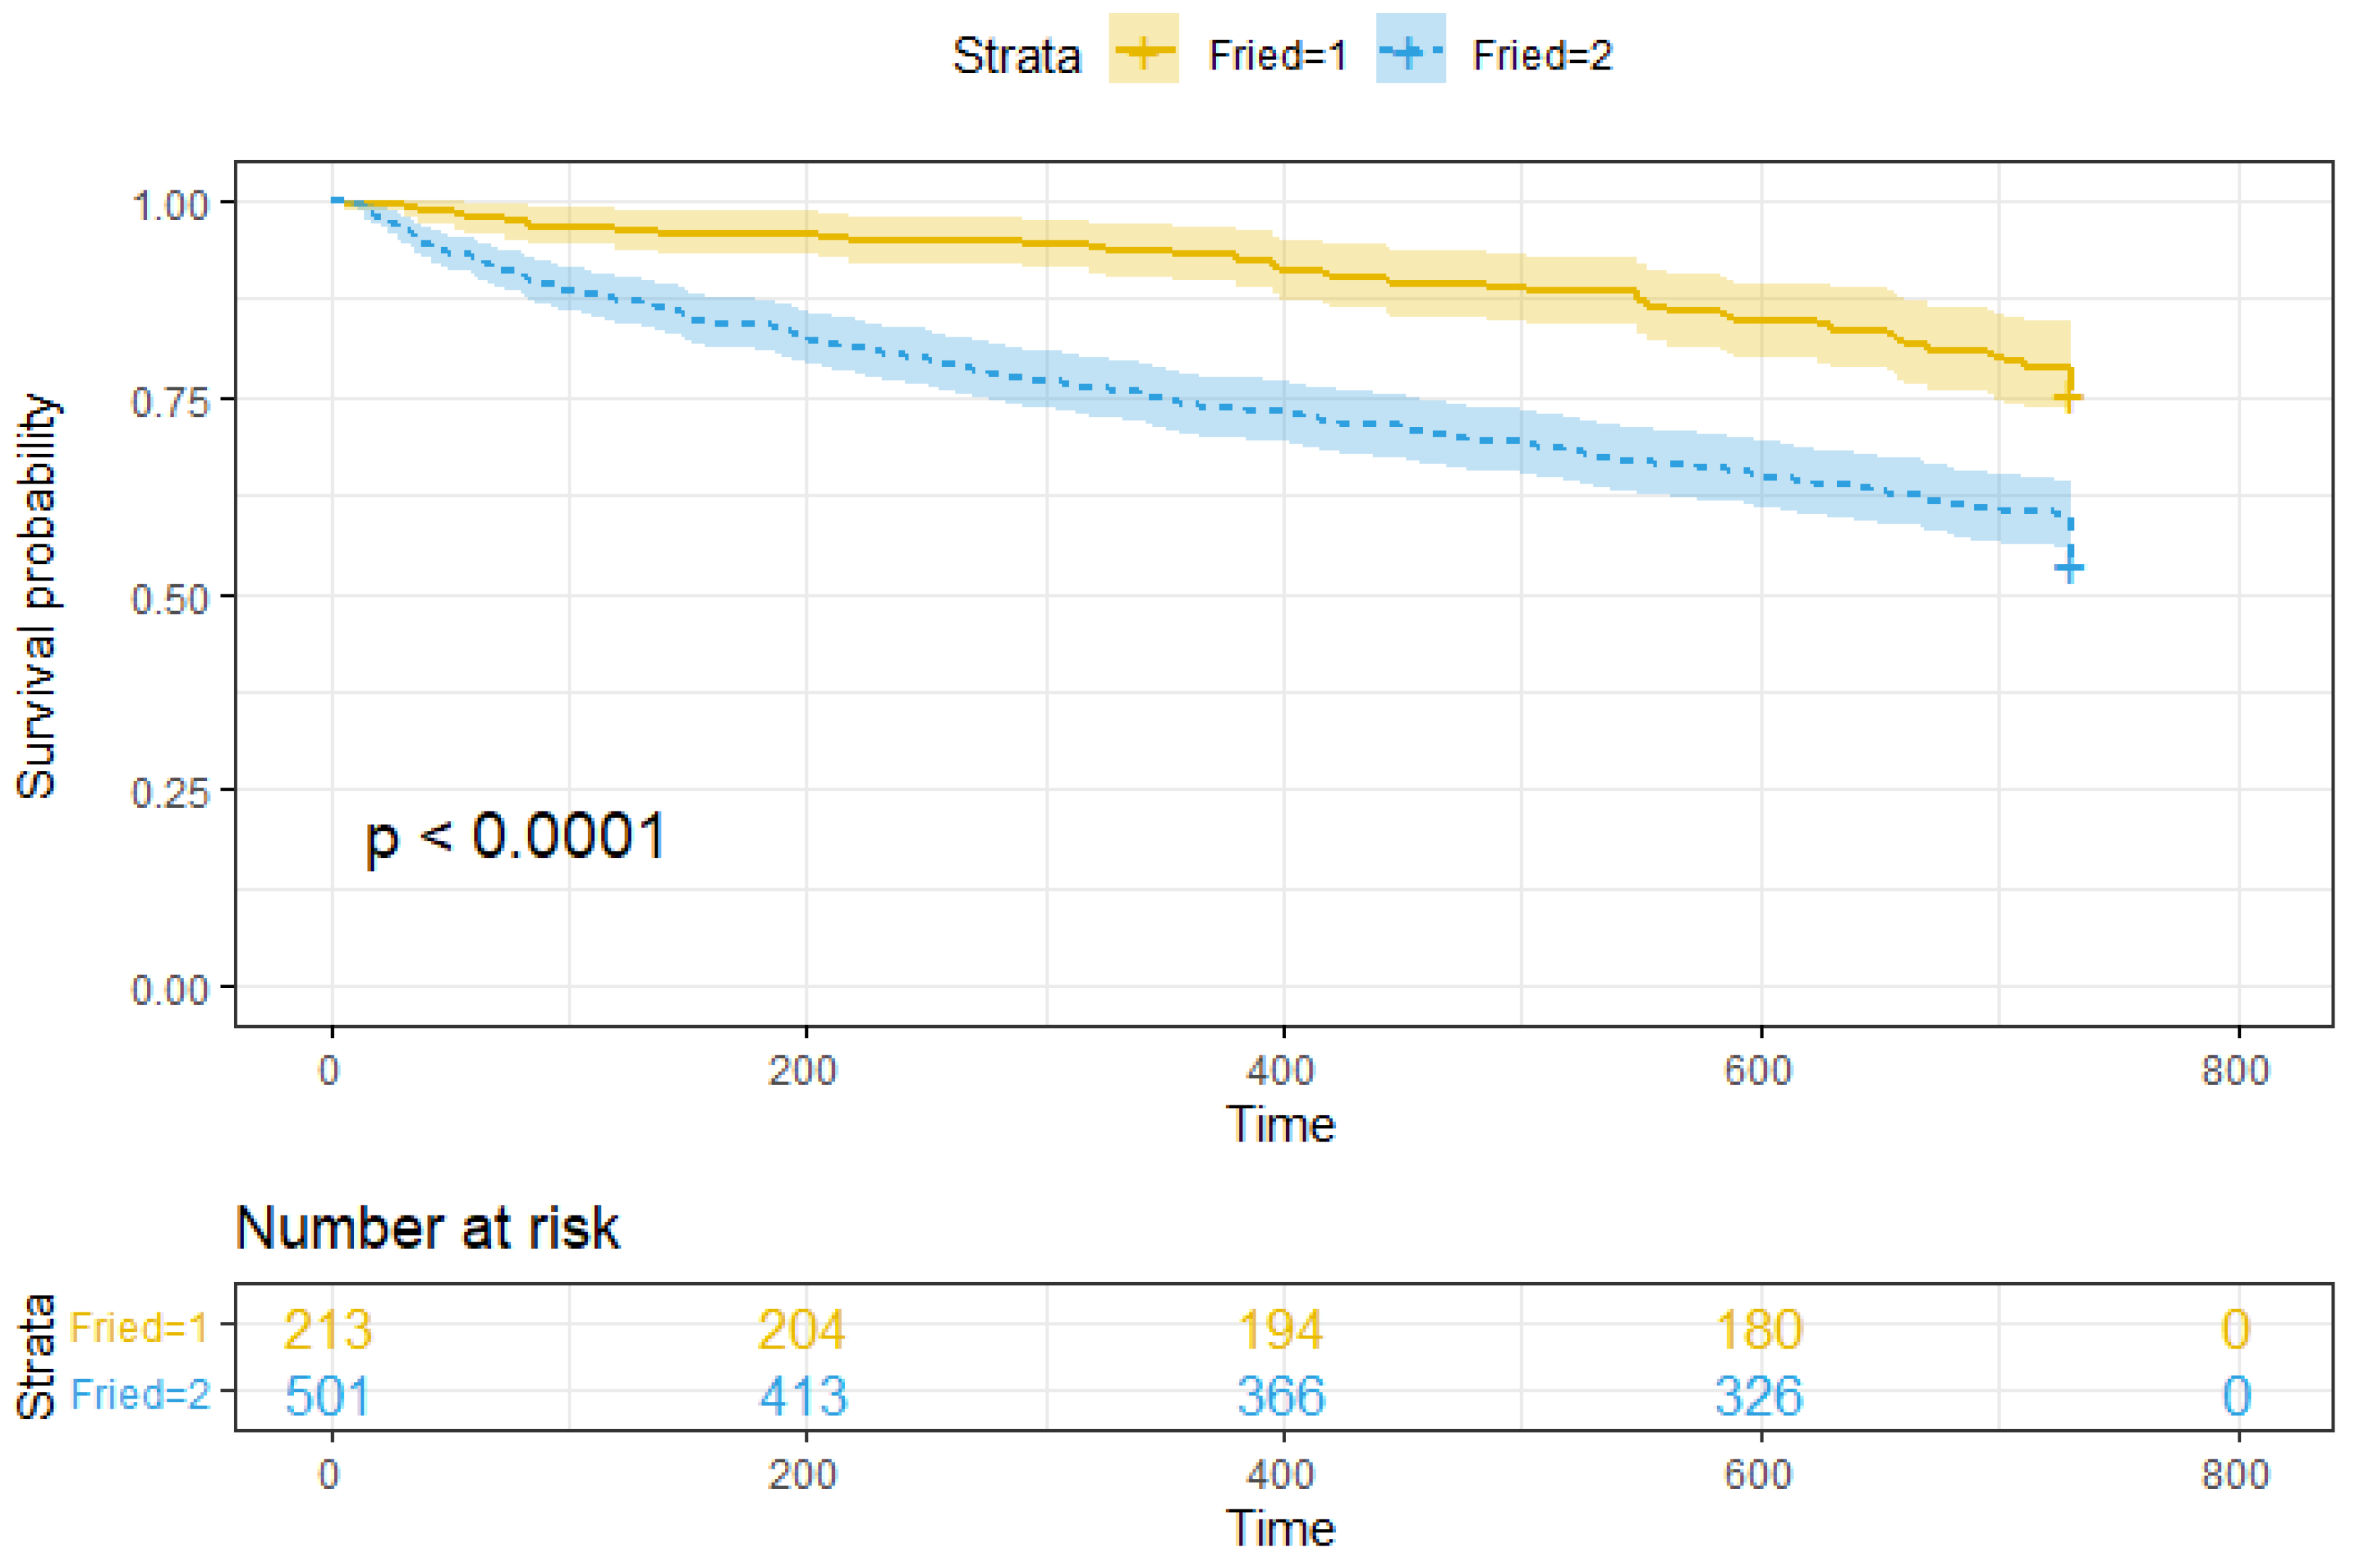This screenshot has height=1568, width=2365.
Task: Click the 0.50 y-axis tick label
Action: pyautogui.click(x=170, y=599)
